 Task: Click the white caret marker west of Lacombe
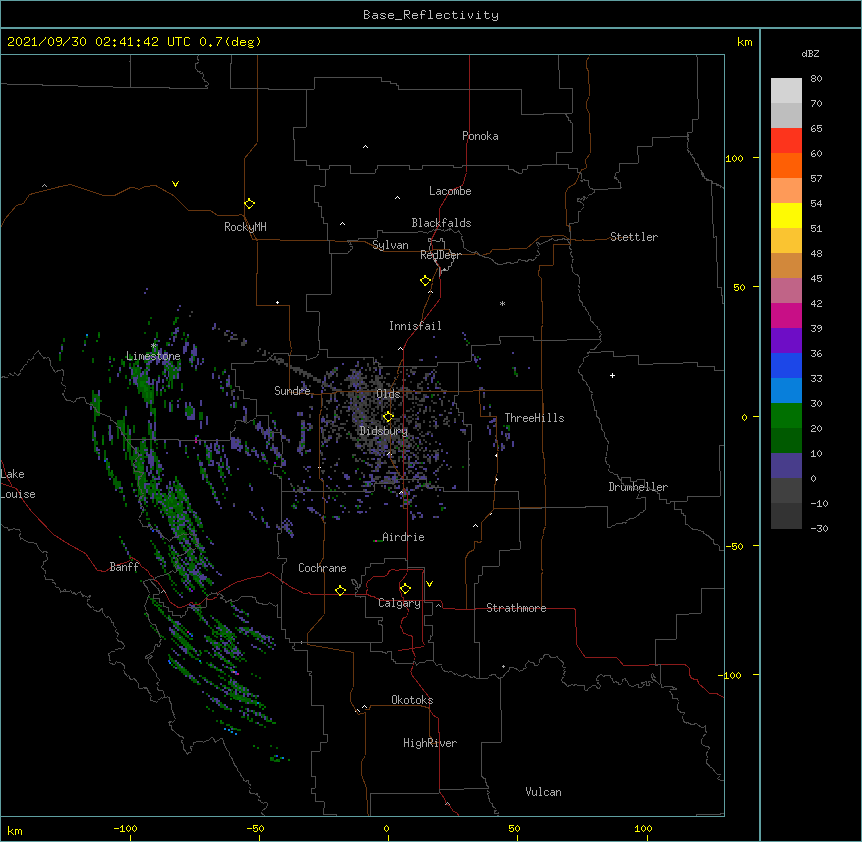(397, 197)
